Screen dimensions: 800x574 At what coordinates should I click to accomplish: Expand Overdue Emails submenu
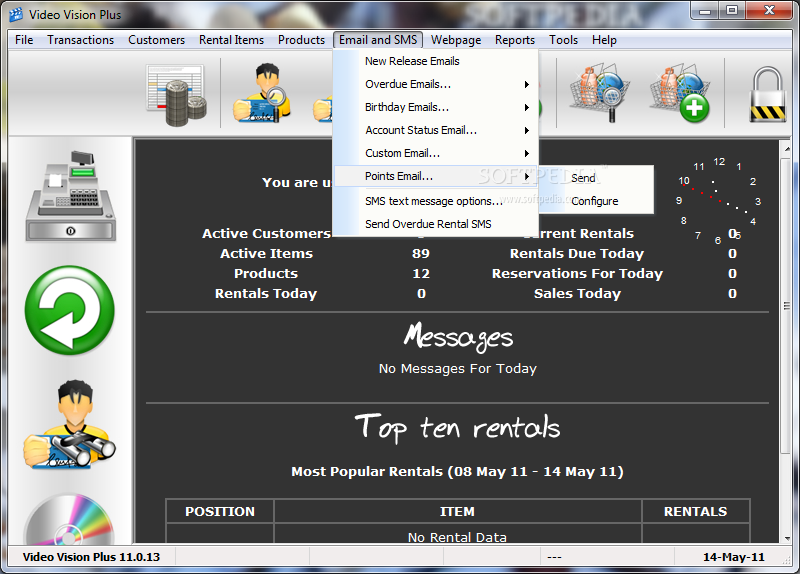(436, 84)
